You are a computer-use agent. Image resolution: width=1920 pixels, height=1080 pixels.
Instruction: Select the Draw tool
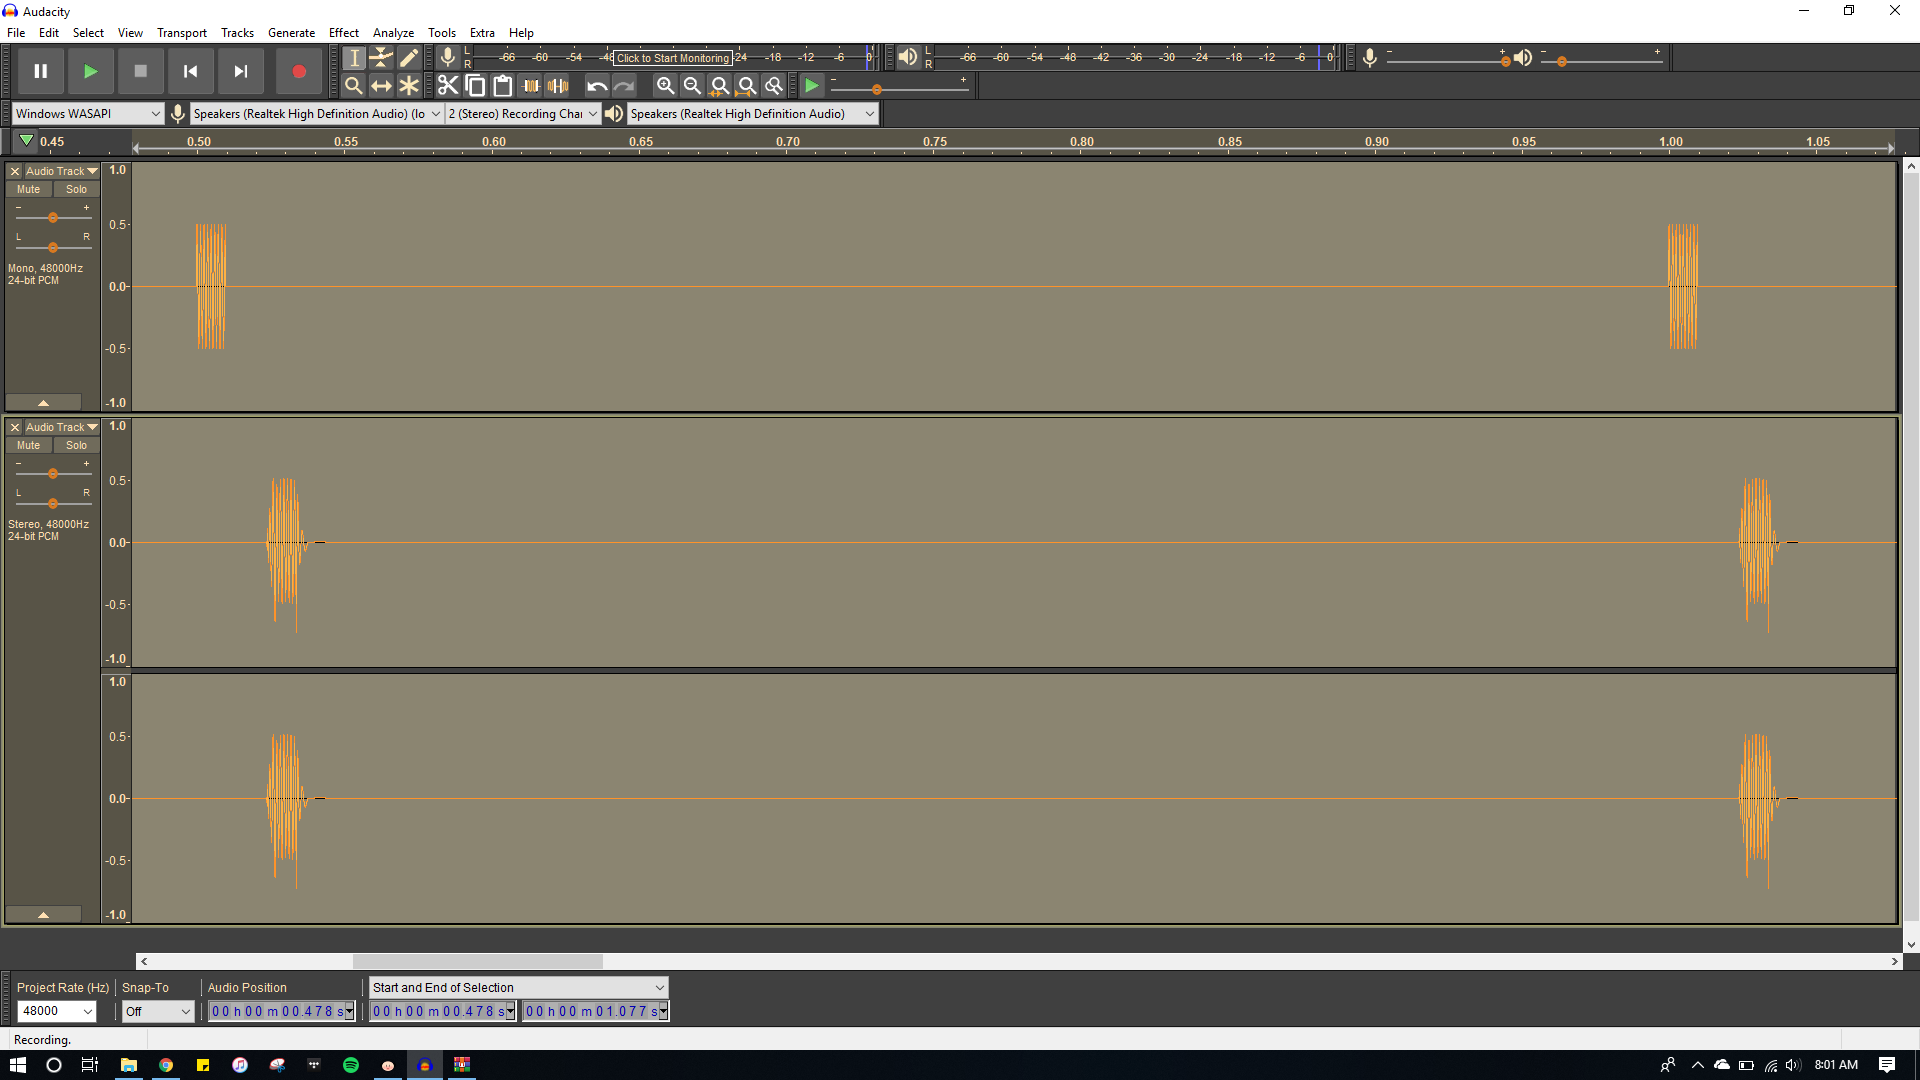[x=410, y=58]
